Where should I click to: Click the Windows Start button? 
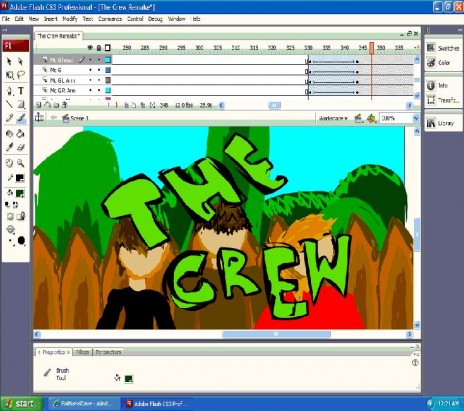pos(21,404)
